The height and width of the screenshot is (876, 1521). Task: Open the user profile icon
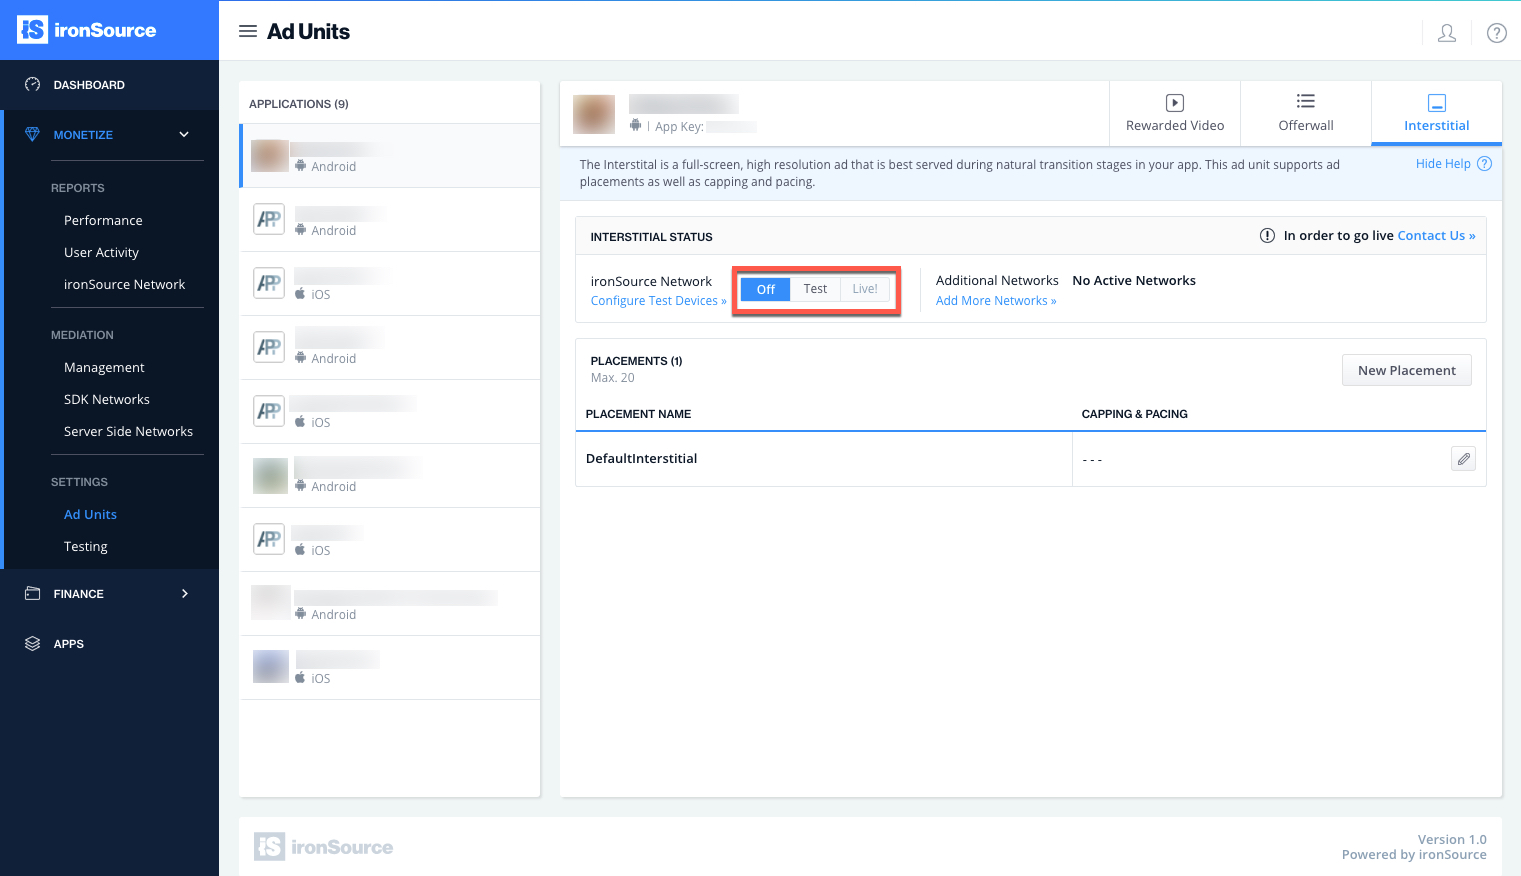[x=1446, y=32]
